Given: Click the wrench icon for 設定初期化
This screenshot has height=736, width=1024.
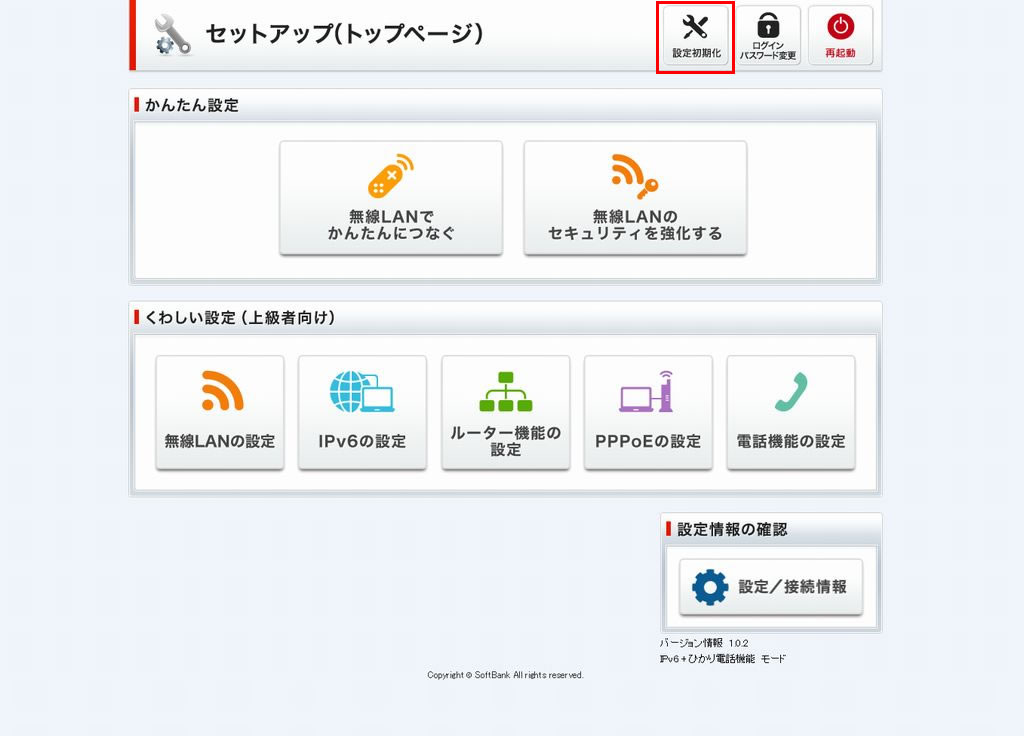Looking at the screenshot, I should [x=695, y=27].
